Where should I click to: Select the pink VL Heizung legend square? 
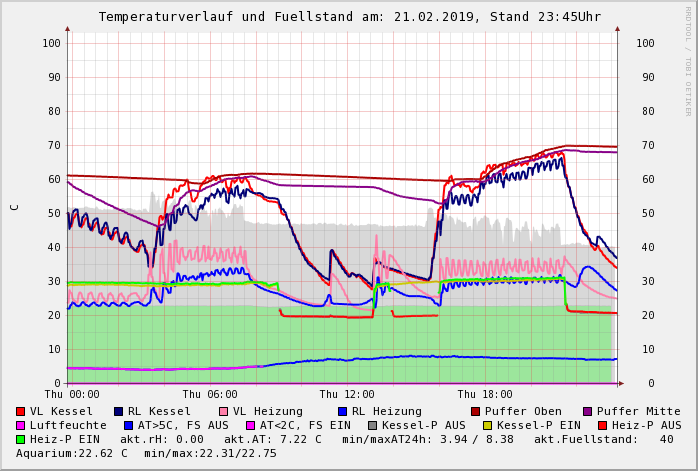tap(222, 411)
